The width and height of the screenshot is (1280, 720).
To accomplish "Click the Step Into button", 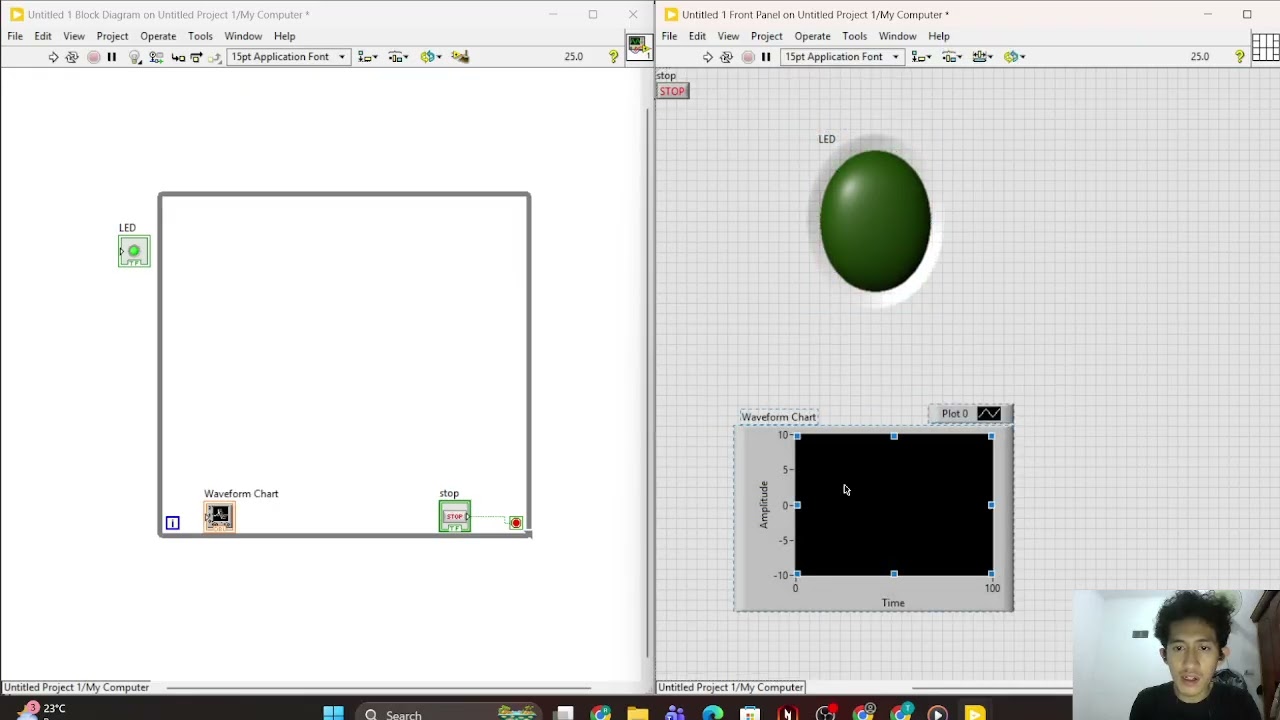I will (178, 57).
